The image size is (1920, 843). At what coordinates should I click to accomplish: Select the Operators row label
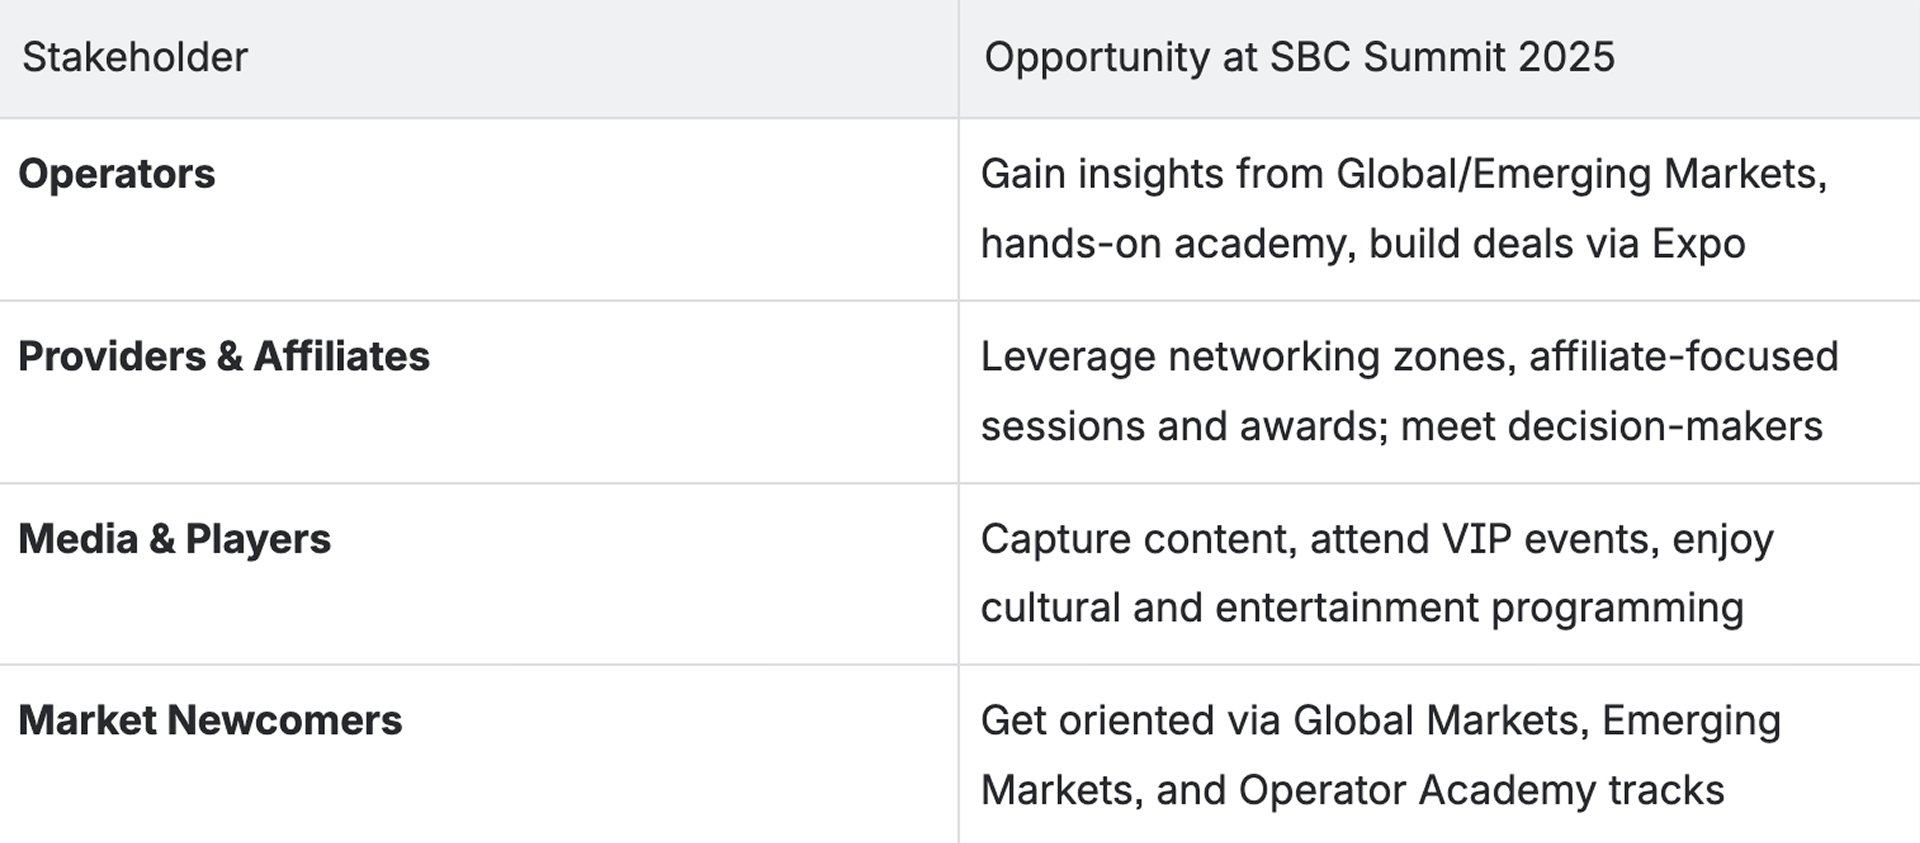117,174
